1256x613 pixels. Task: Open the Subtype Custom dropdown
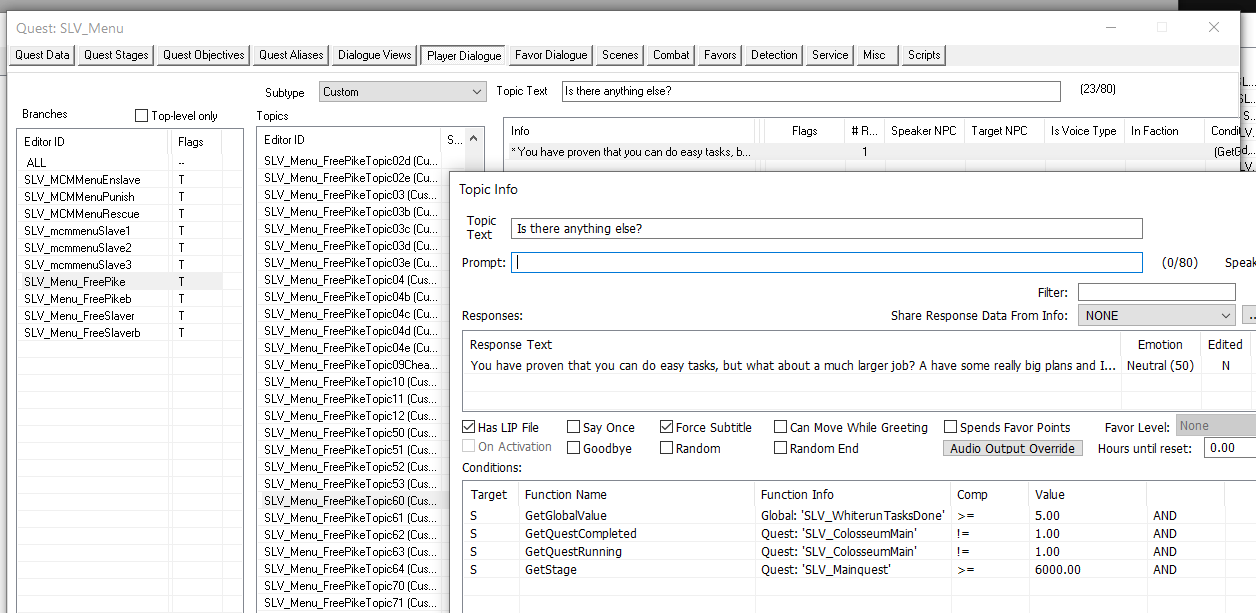pyautogui.click(x=402, y=91)
